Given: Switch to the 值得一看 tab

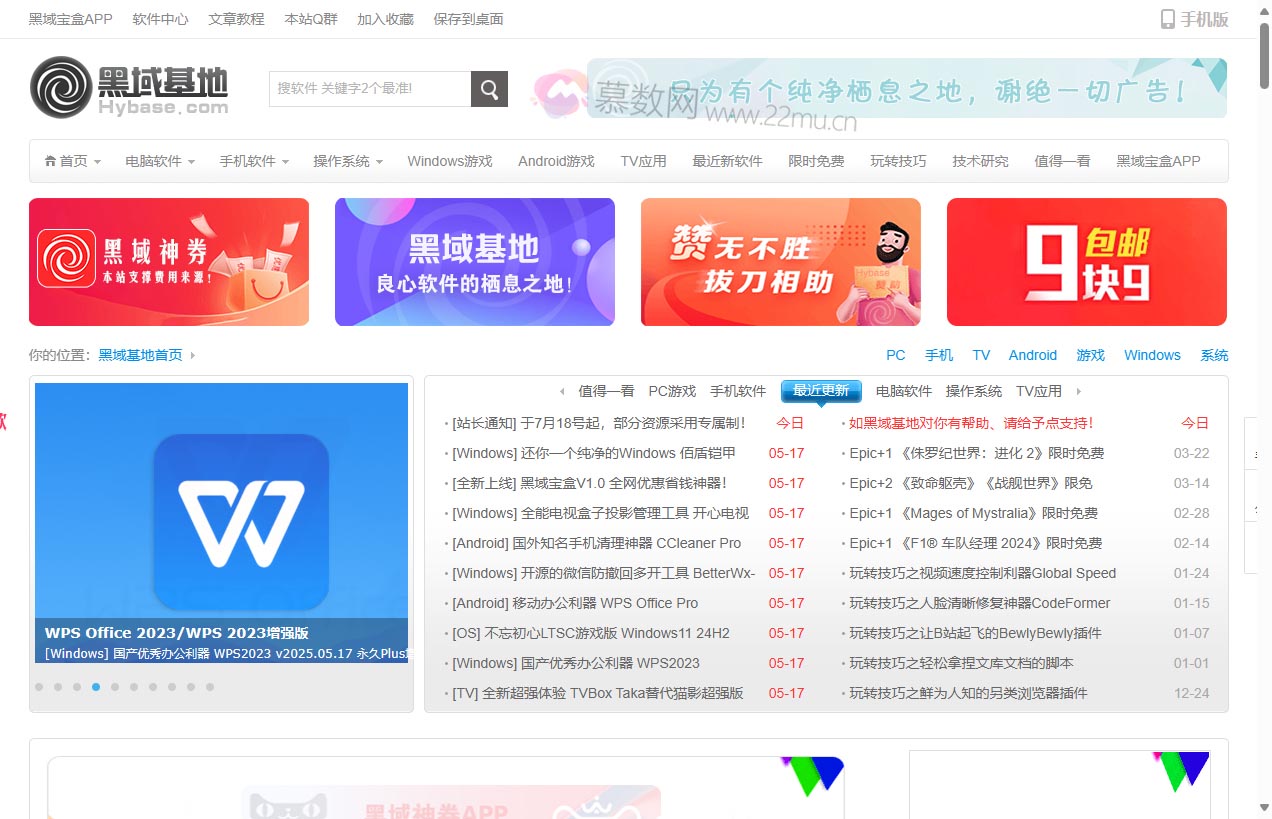Looking at the screenshot, I should tap(606, 391).
